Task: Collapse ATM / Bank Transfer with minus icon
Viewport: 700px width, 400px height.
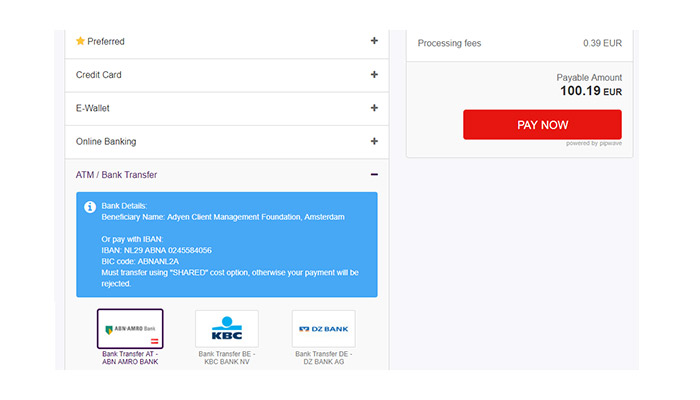Action: (x=374, y=175)
